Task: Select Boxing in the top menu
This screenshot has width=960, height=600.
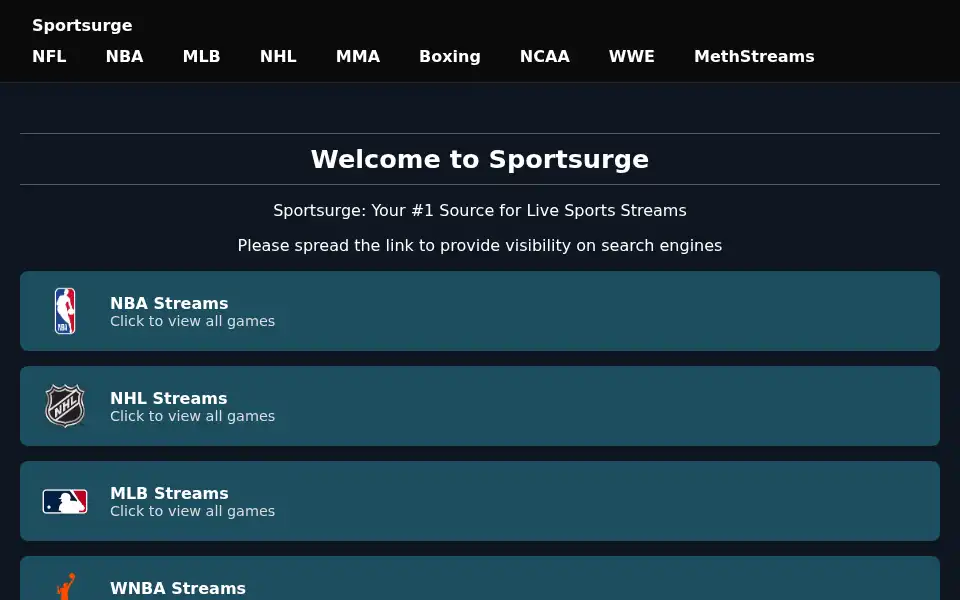Action: point(449,56)
